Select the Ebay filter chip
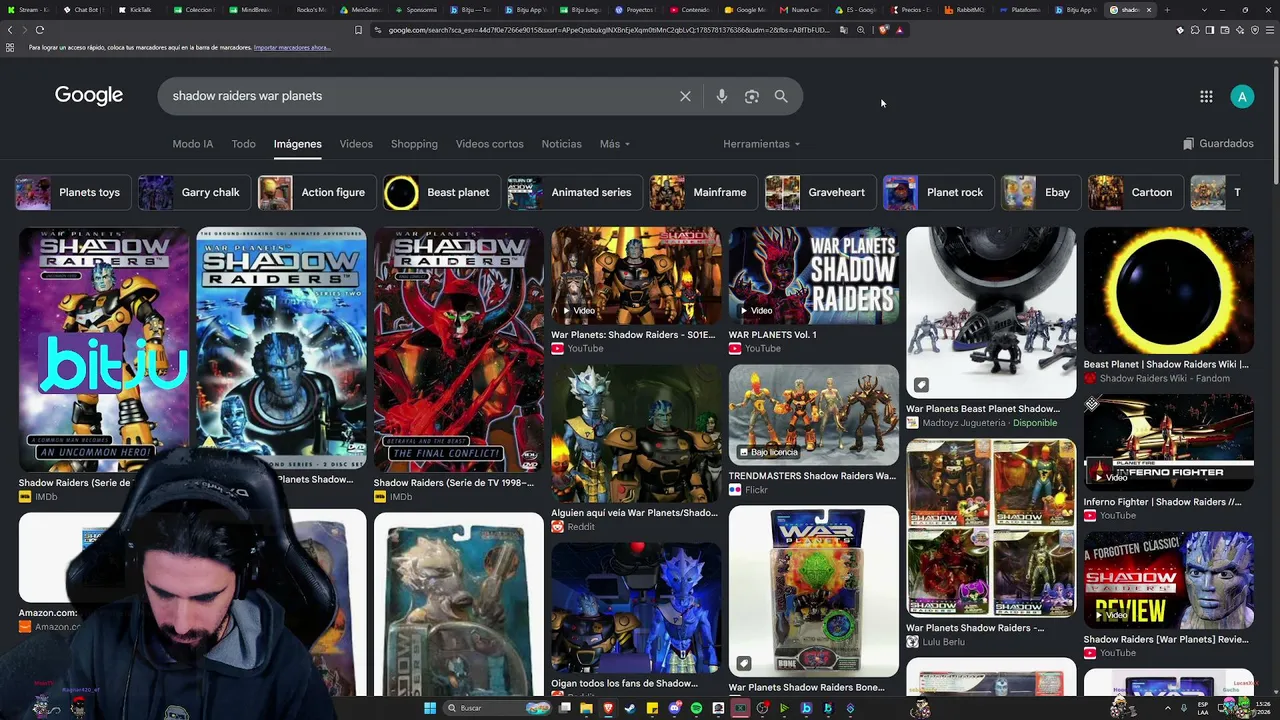The image size is (1280, 720). pyautogui.click(x=1040, y=192)
